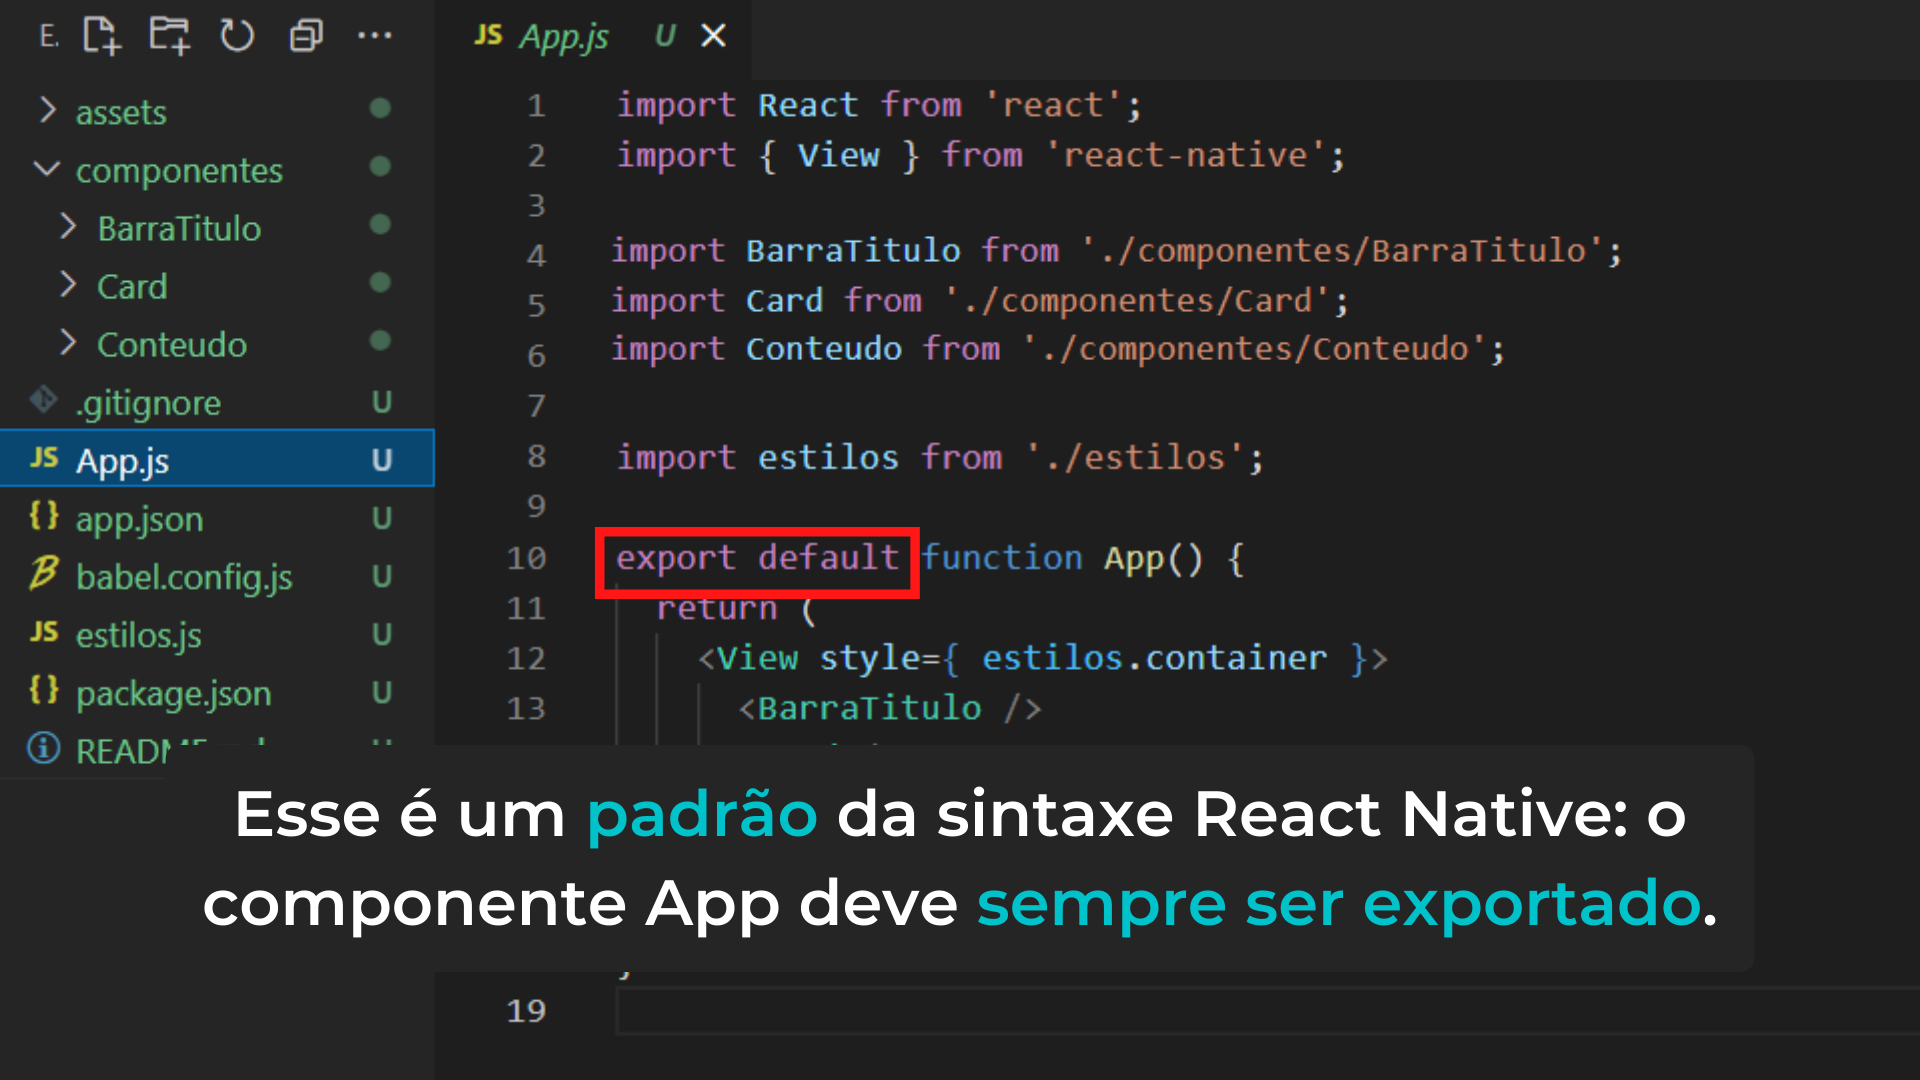Click './estilos' import path on line 8
Image resolution: width=1920 pixels, height=1080 pixels.
[1135, 458]
